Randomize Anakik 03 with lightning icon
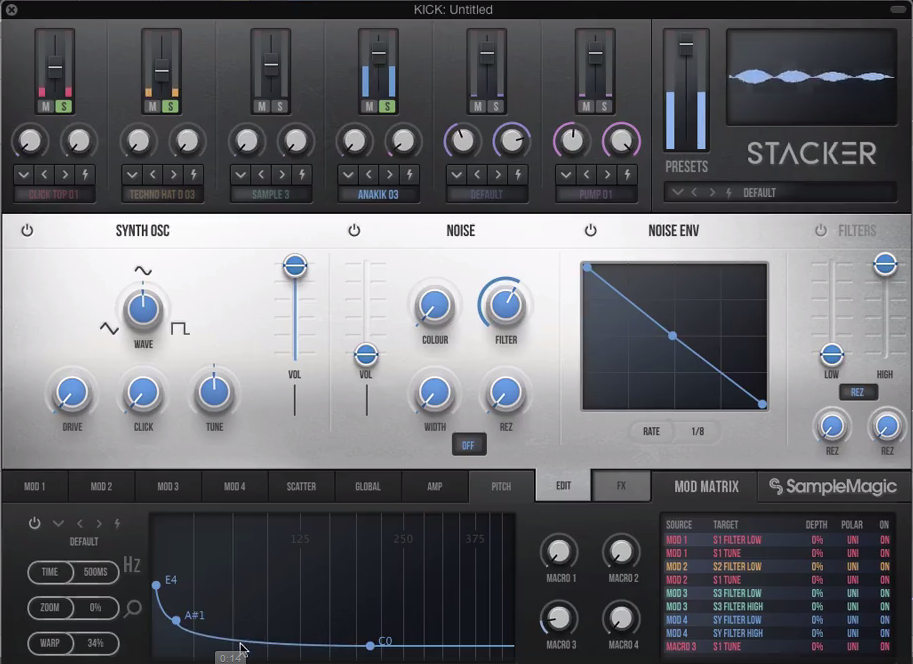913x664 pixels. pyautogui.click(x=409, y=174)
